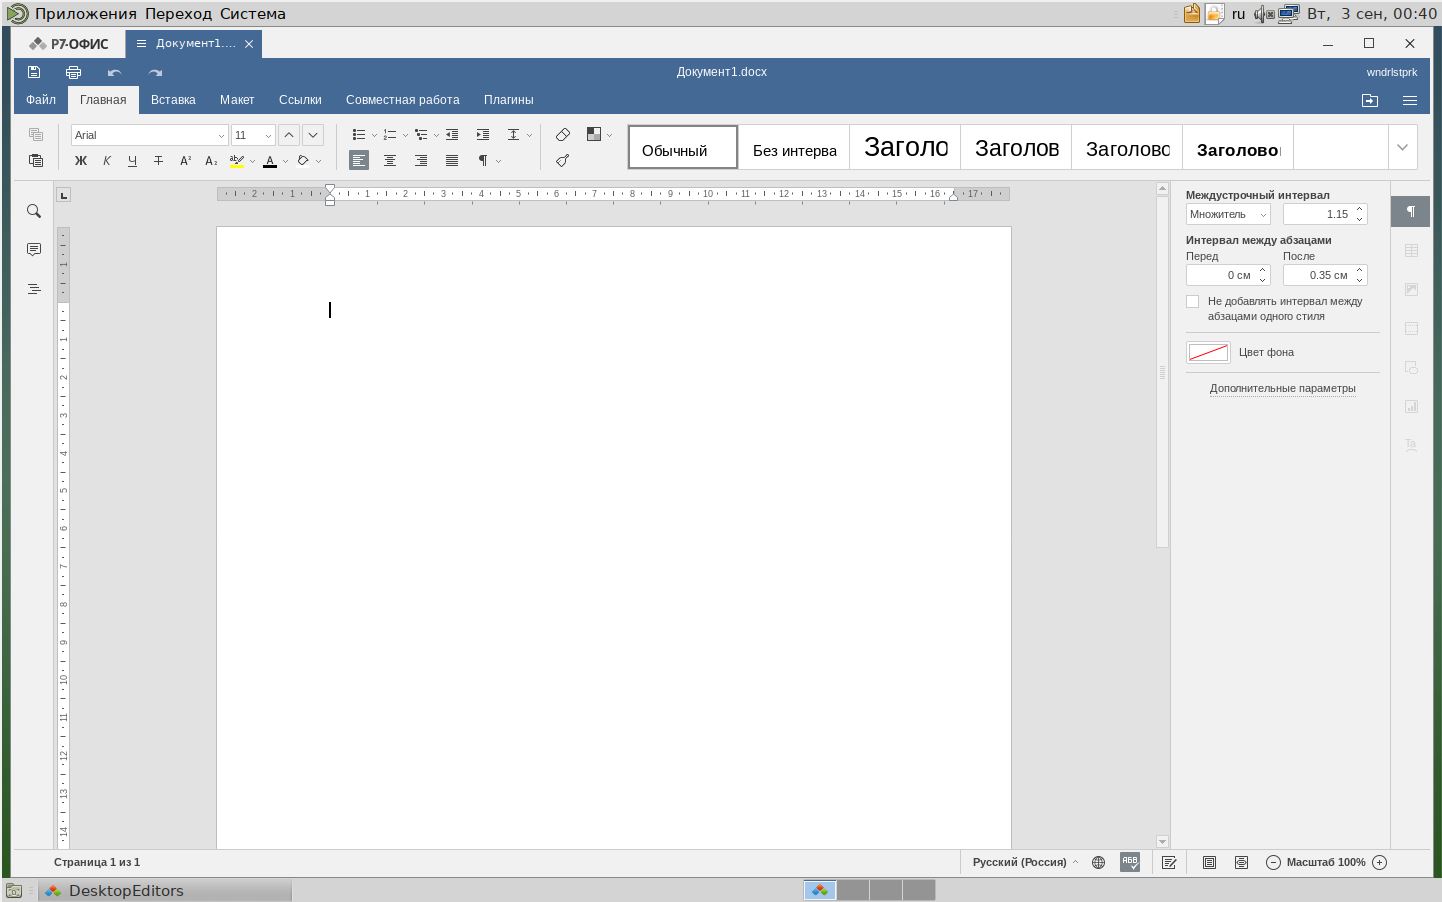Screen dimensions: 1442x902
Task: Clear formatting with eraser icon
Action: 563,135
